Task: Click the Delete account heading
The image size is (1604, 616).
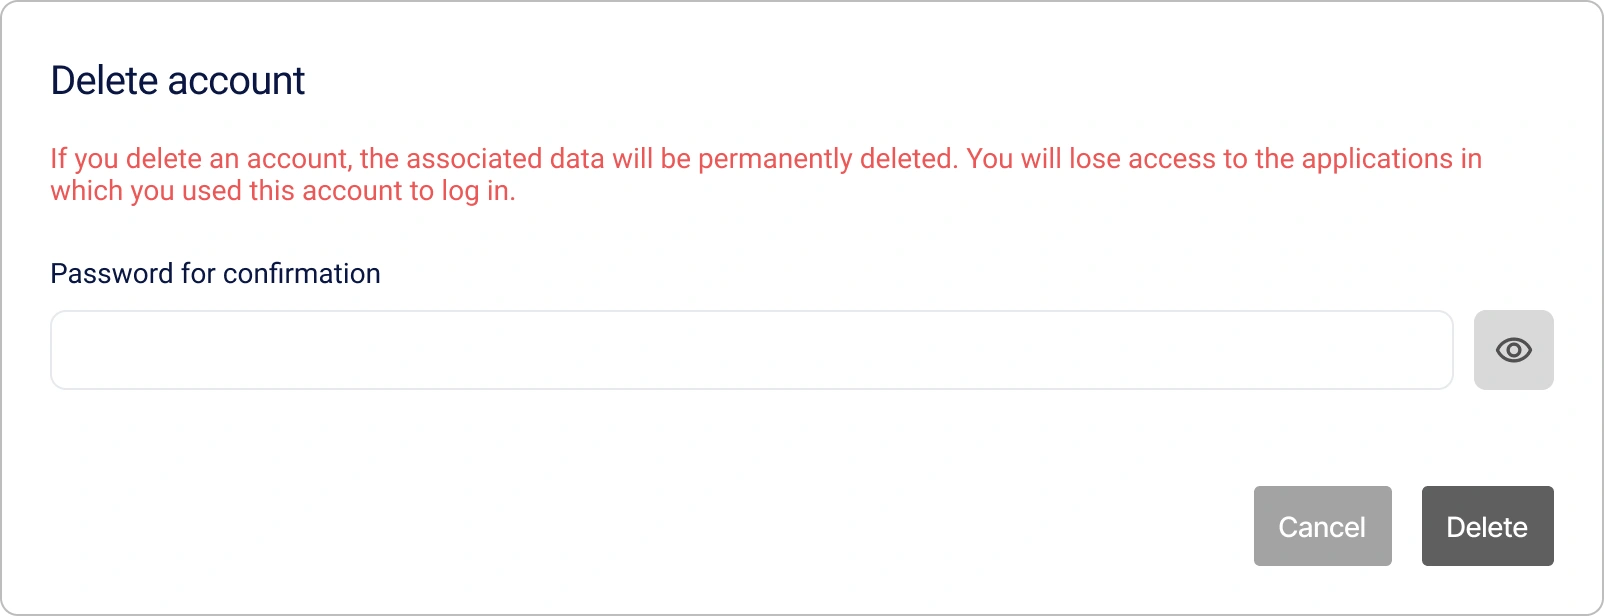Action: (177, 80)
